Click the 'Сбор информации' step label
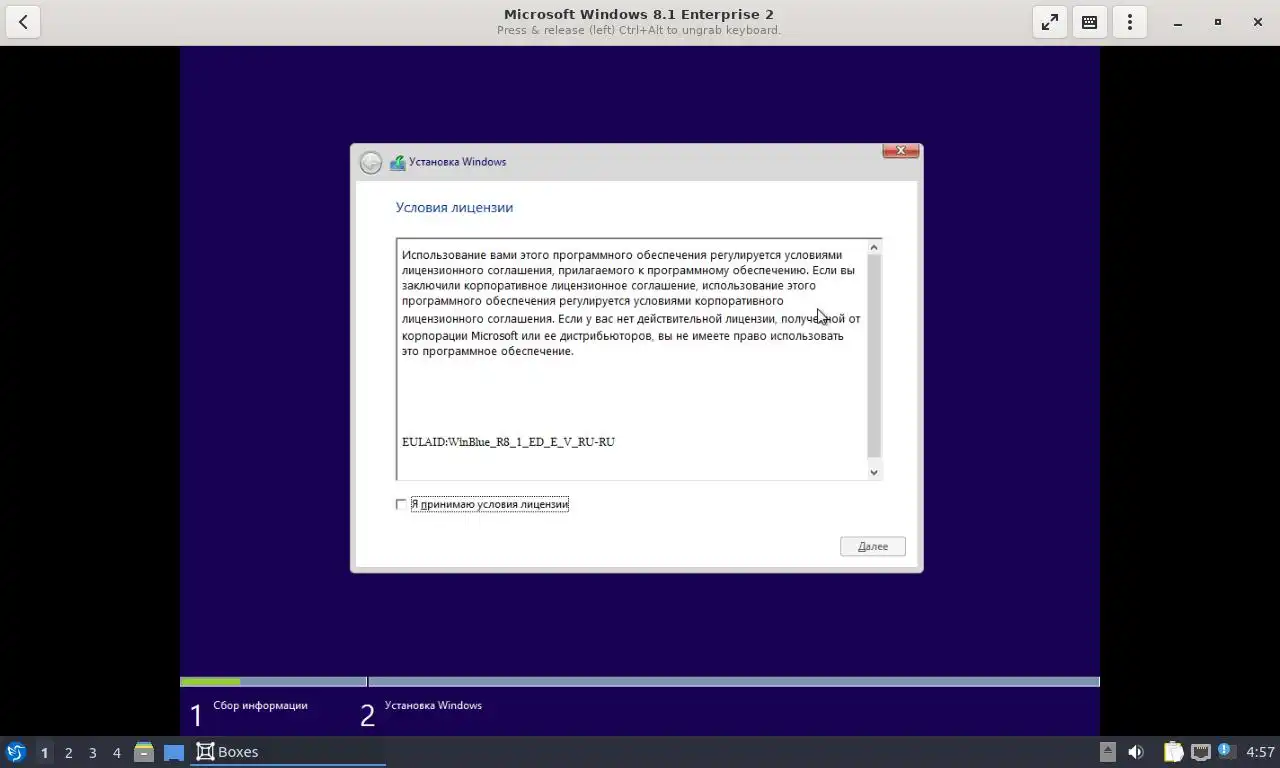Screen dimensions: 1280x768 click(x=260, y=705)
